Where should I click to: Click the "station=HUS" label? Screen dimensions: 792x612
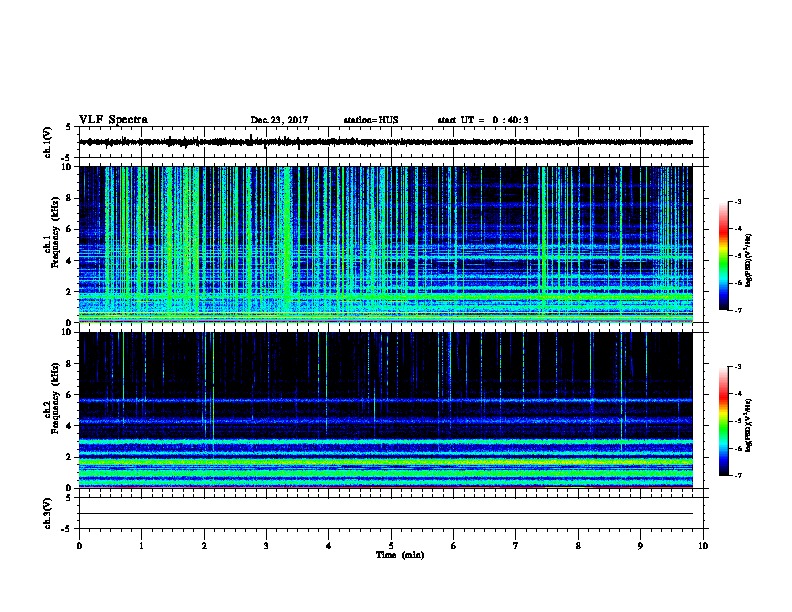371,120
